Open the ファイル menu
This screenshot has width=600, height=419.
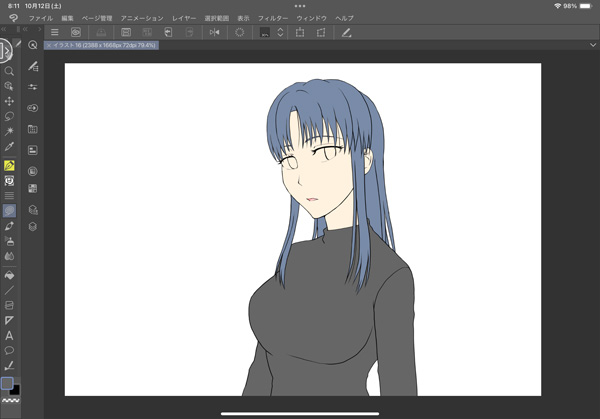[41, 18]
